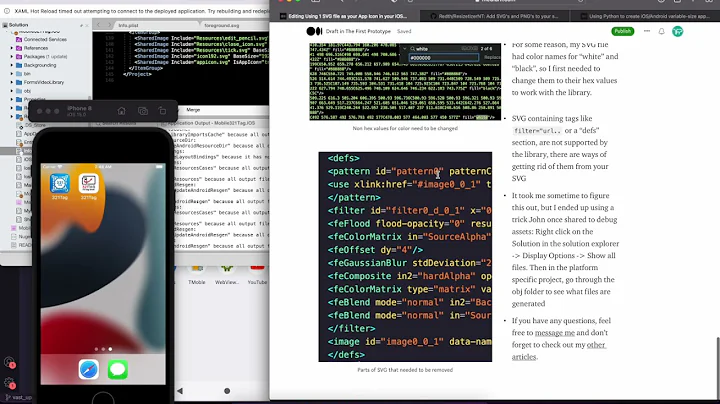Image resolution: width=720 pixels, height=404 pixels.
Task: Click the defs code block image in the article
Action: pos(405,257)
